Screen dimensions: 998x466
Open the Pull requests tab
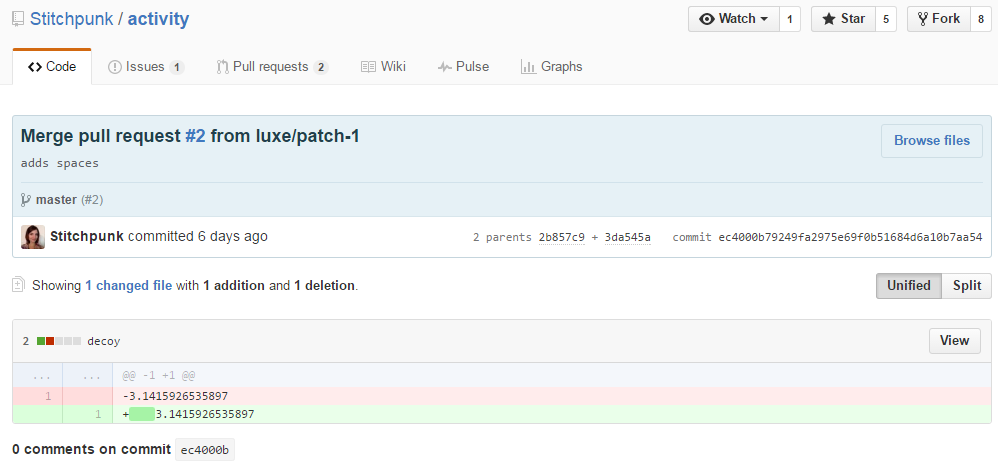271,67
